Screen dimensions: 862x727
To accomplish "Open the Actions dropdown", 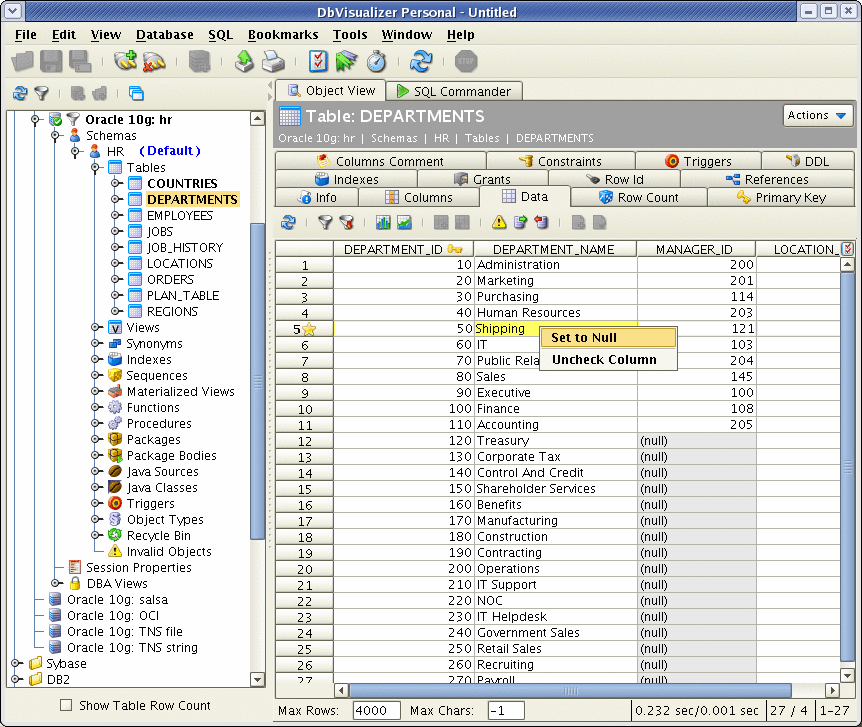I will [x=817, y=115].
